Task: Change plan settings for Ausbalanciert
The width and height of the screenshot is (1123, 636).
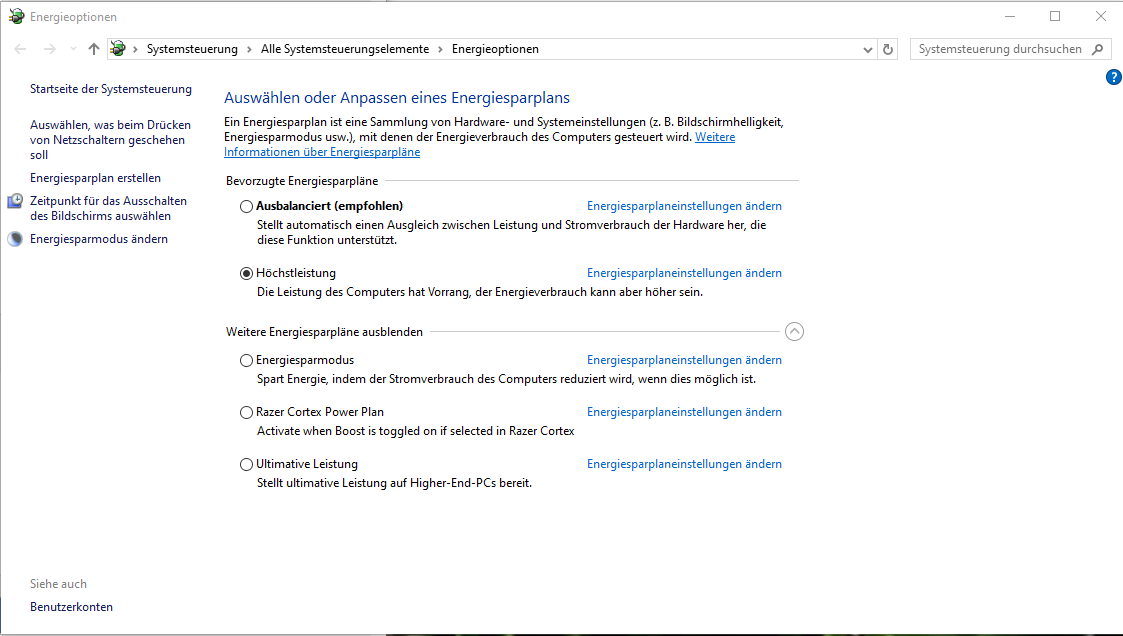Action: pos(684,206)
